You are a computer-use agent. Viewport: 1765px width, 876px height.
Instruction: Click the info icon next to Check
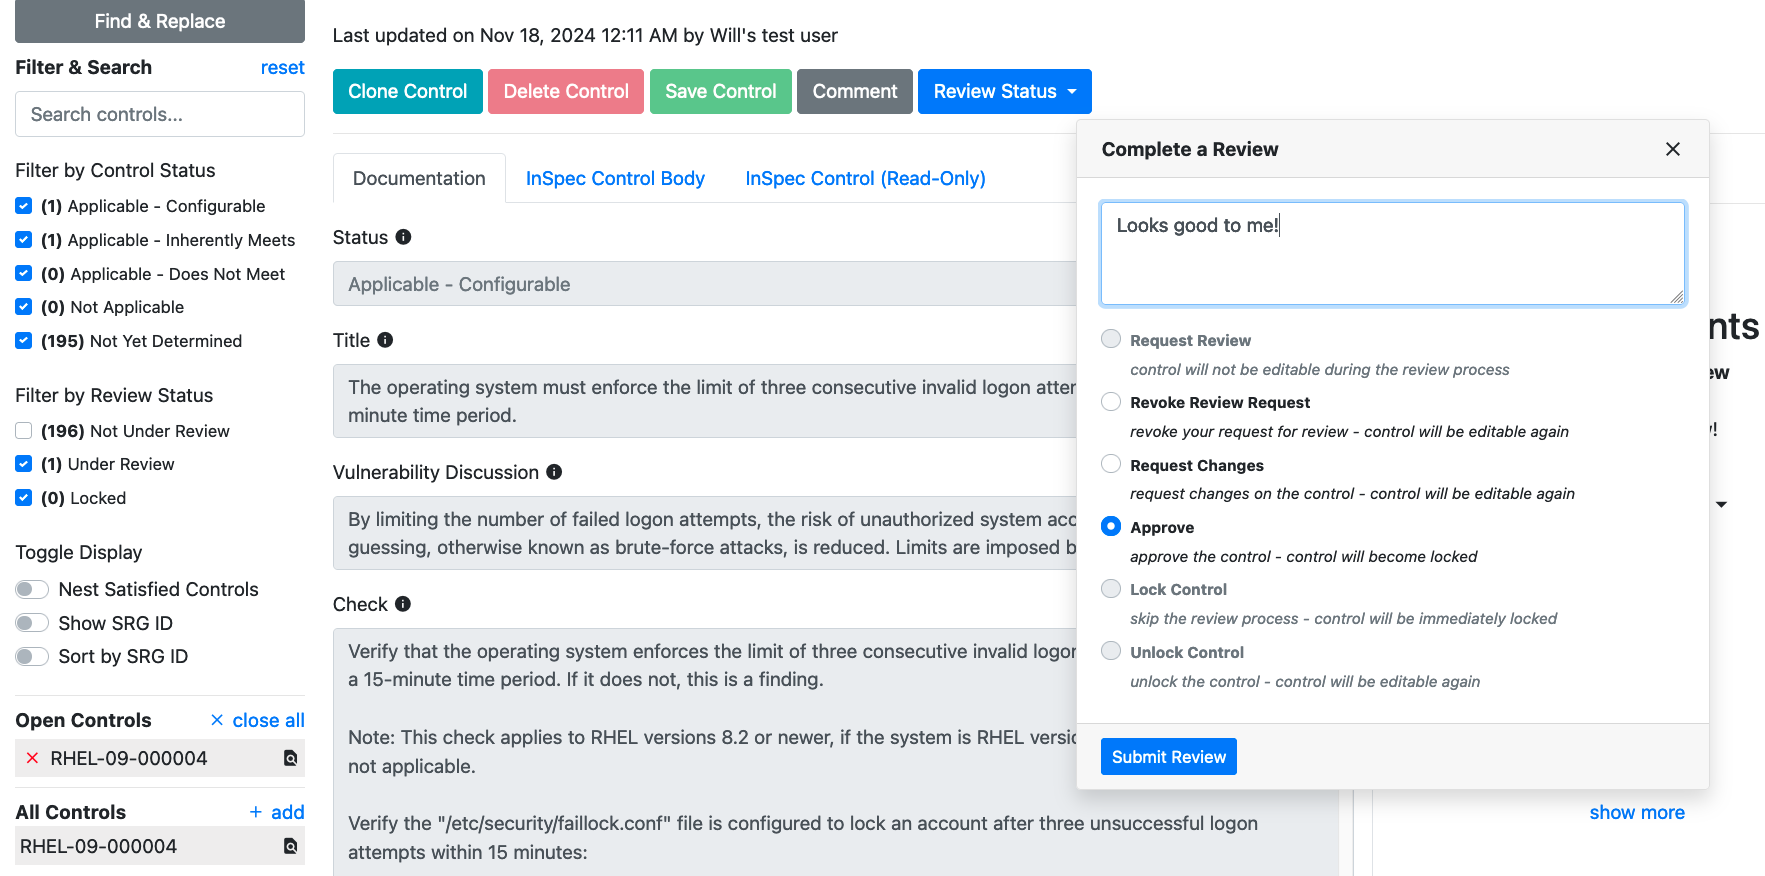click(x=403, y=604)
